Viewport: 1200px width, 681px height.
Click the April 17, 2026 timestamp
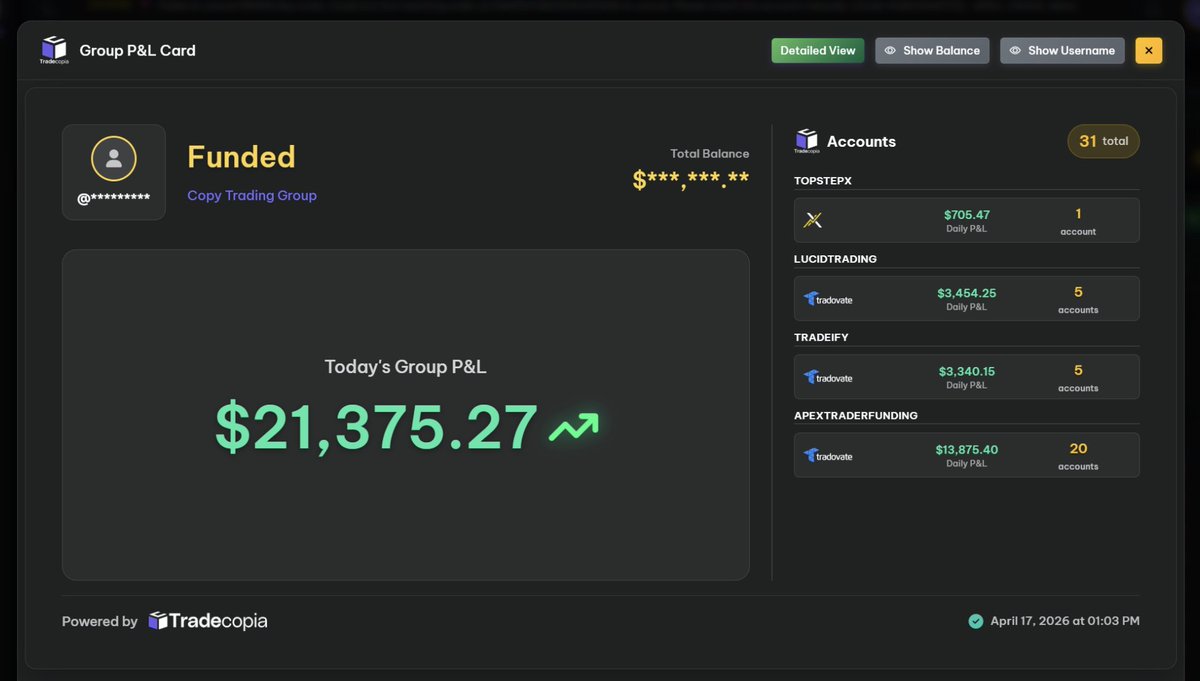[x=1065, y=621]
